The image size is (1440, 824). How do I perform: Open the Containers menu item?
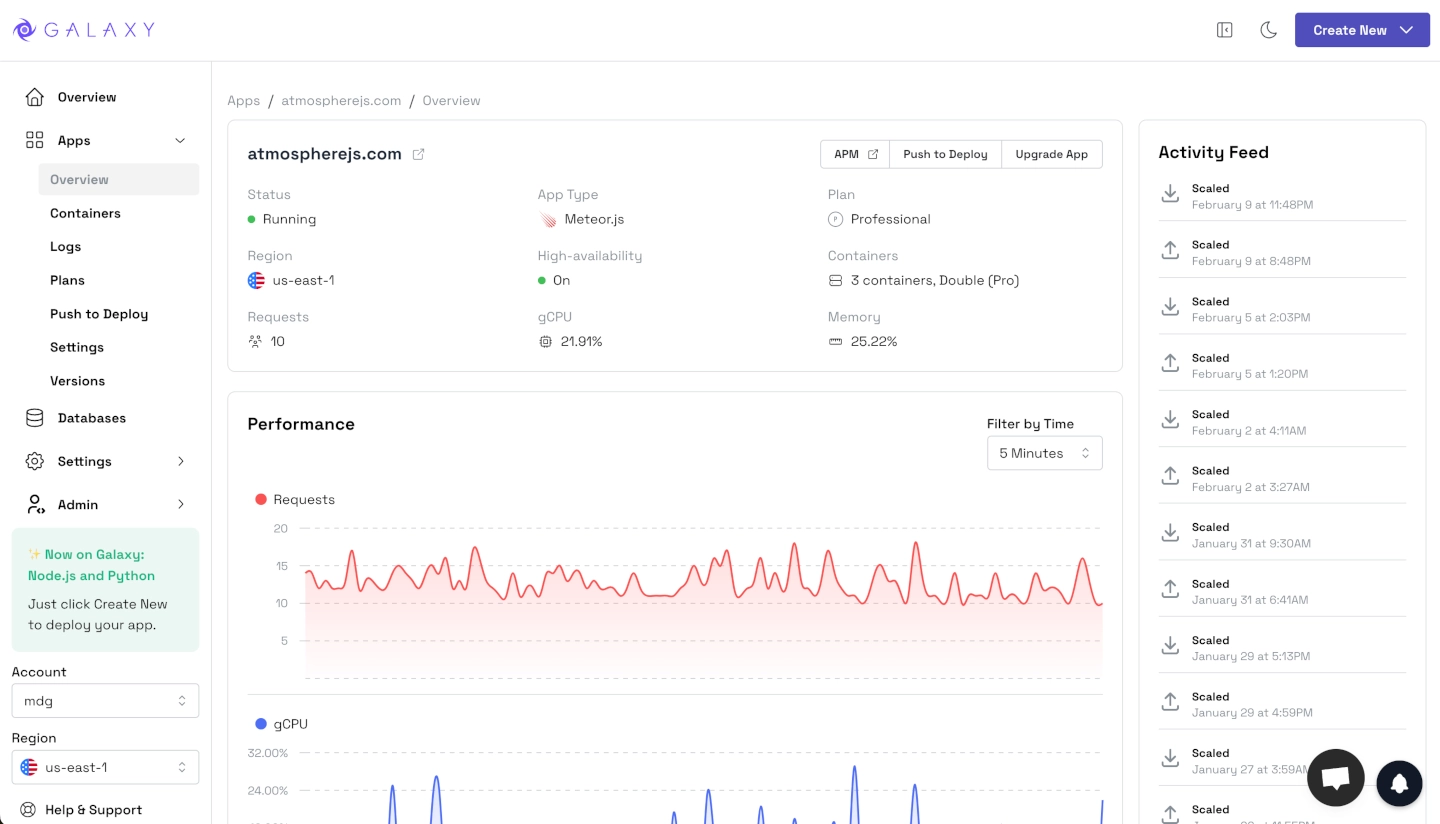[x=85, y=213]
